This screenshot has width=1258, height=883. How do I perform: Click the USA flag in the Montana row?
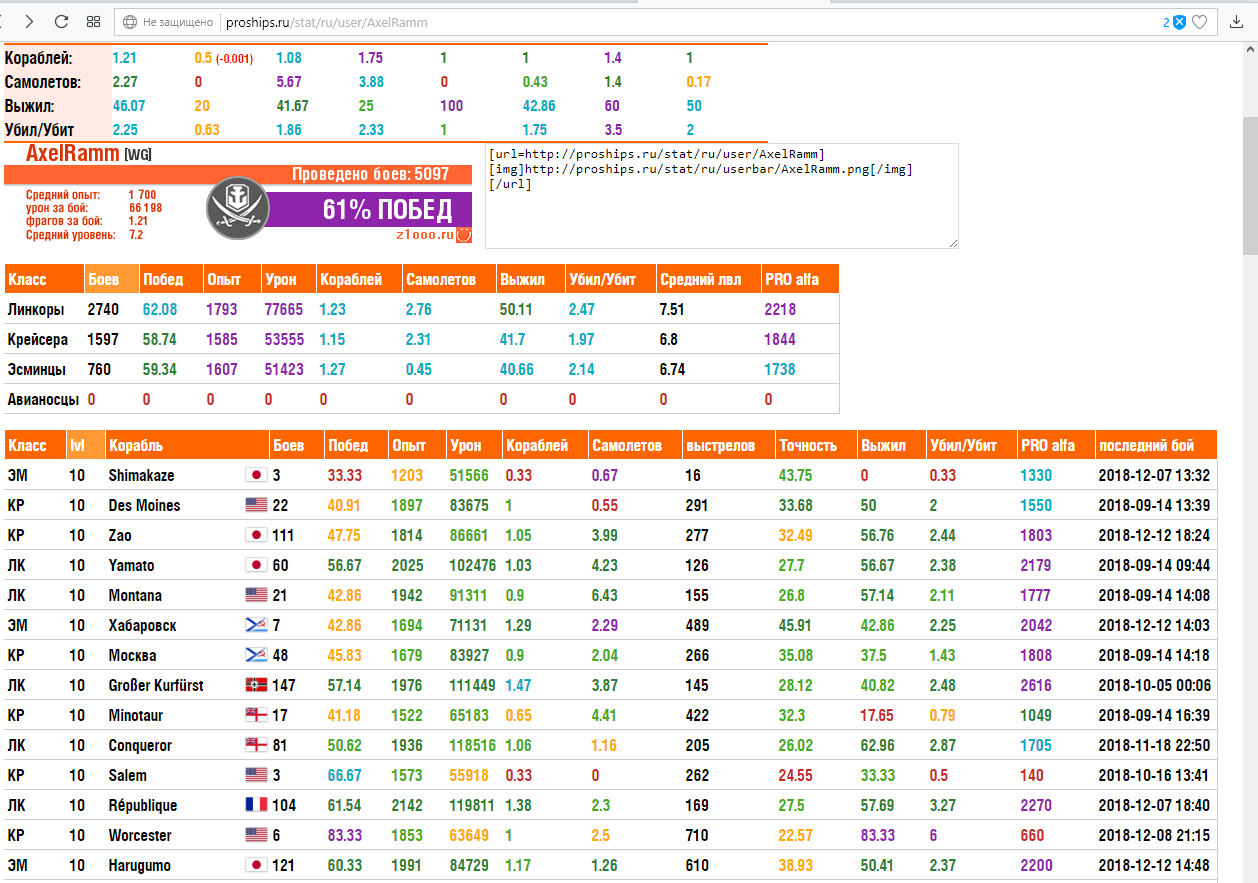tap(254, 595)
